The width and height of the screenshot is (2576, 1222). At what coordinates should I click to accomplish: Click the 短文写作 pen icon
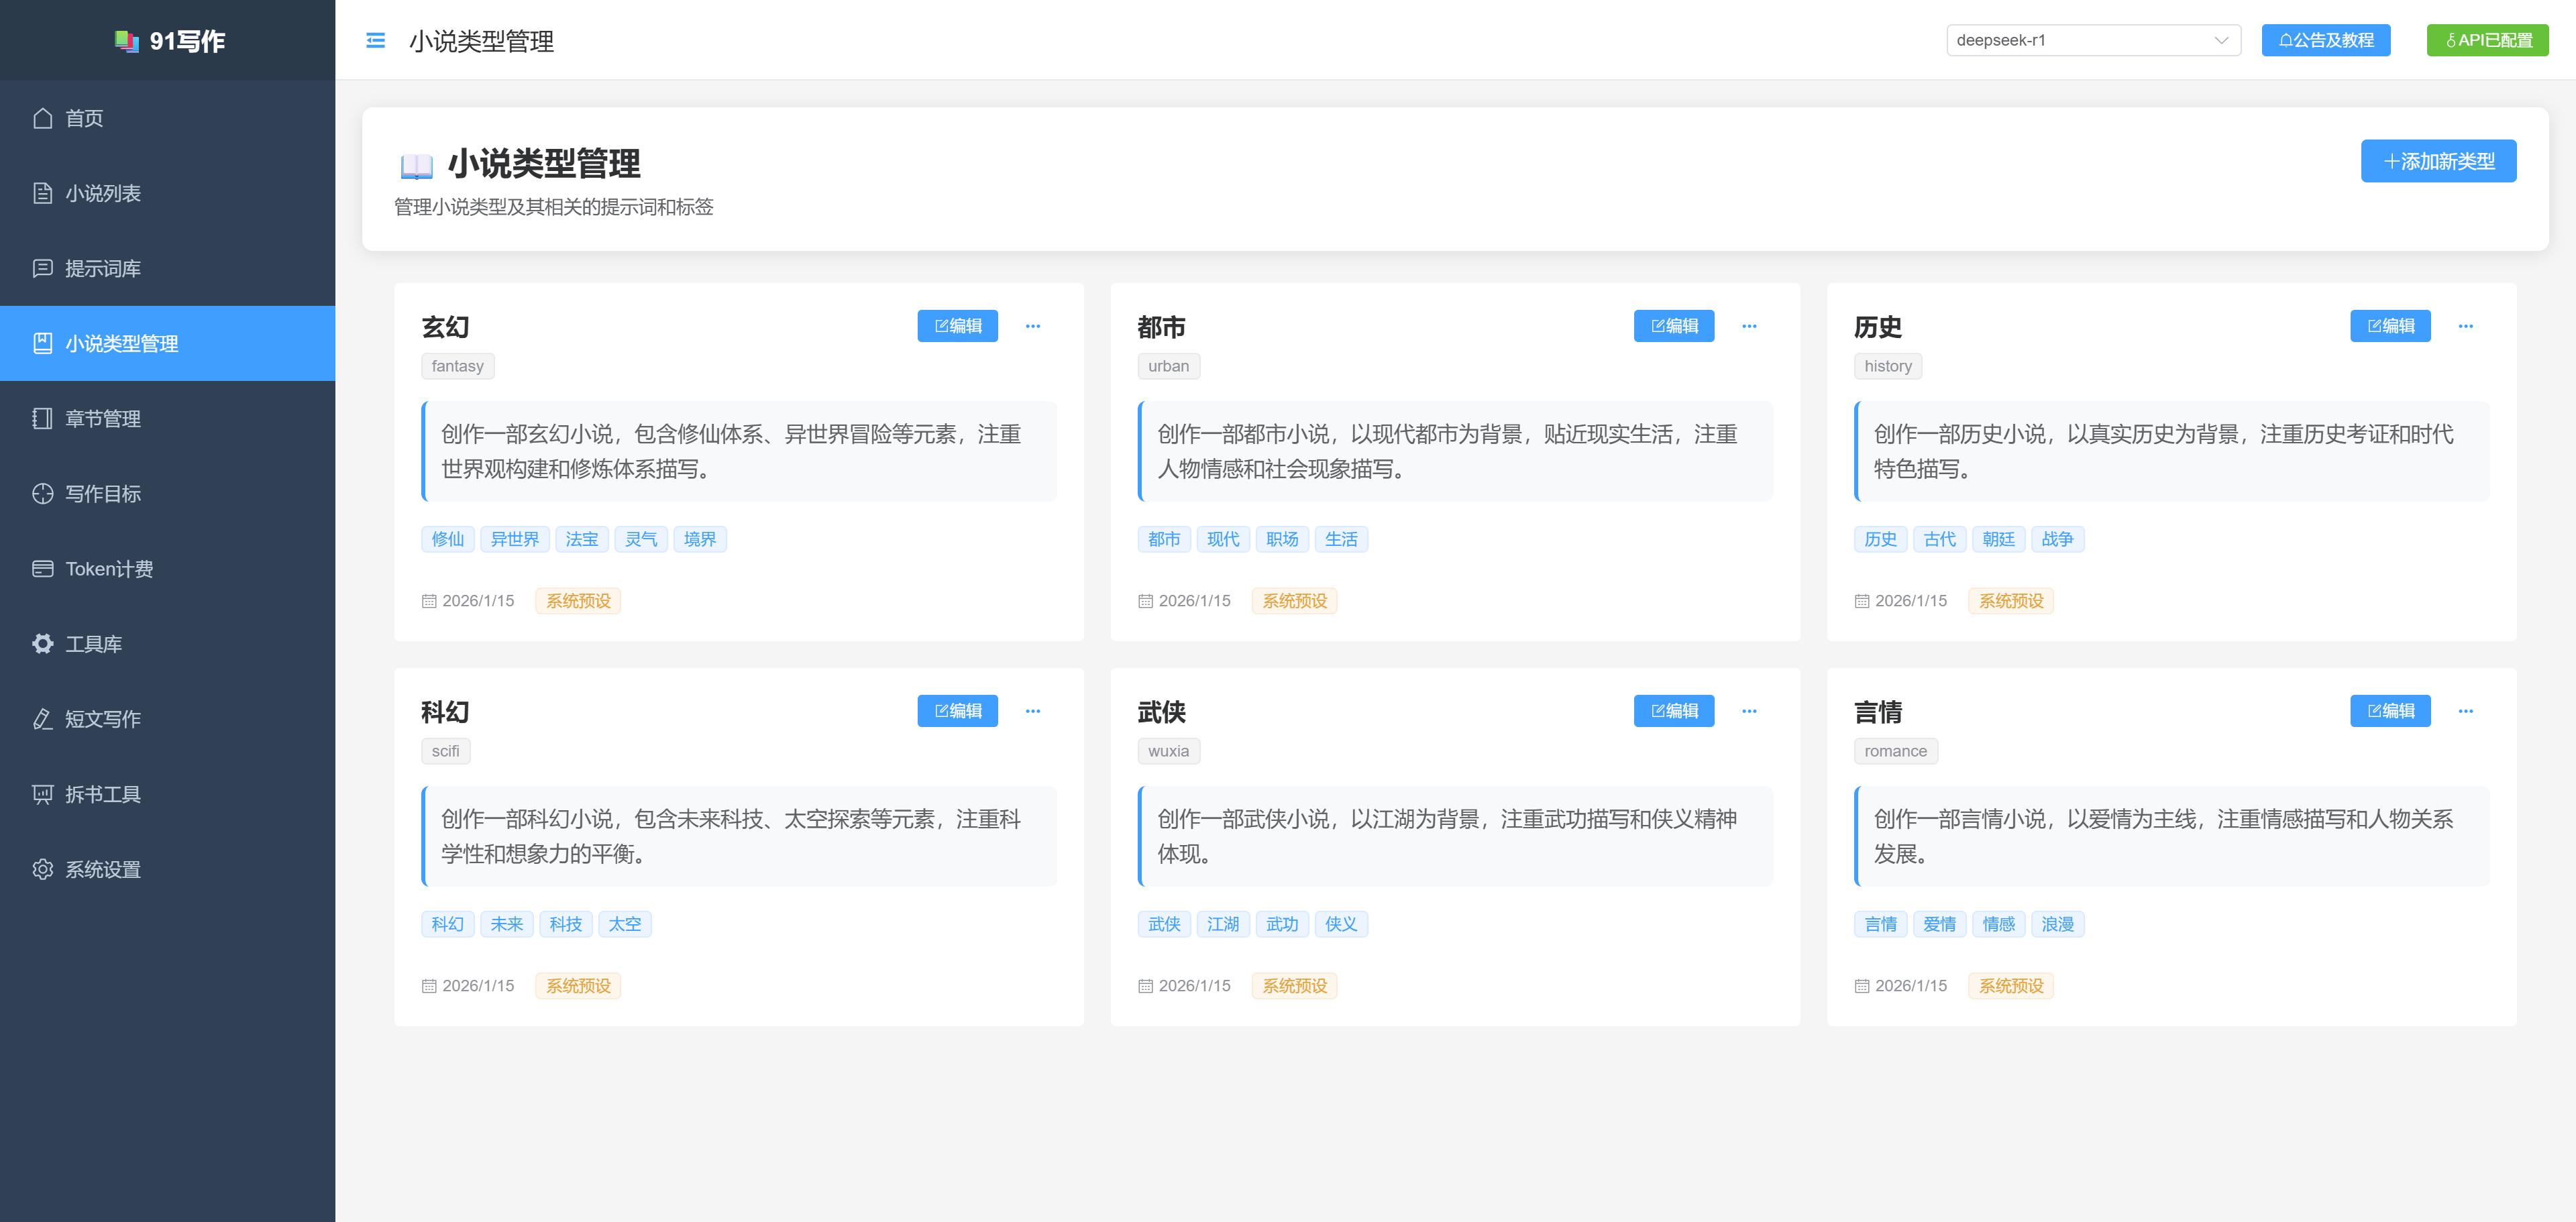pyautogui.click(x=42, y=719)
